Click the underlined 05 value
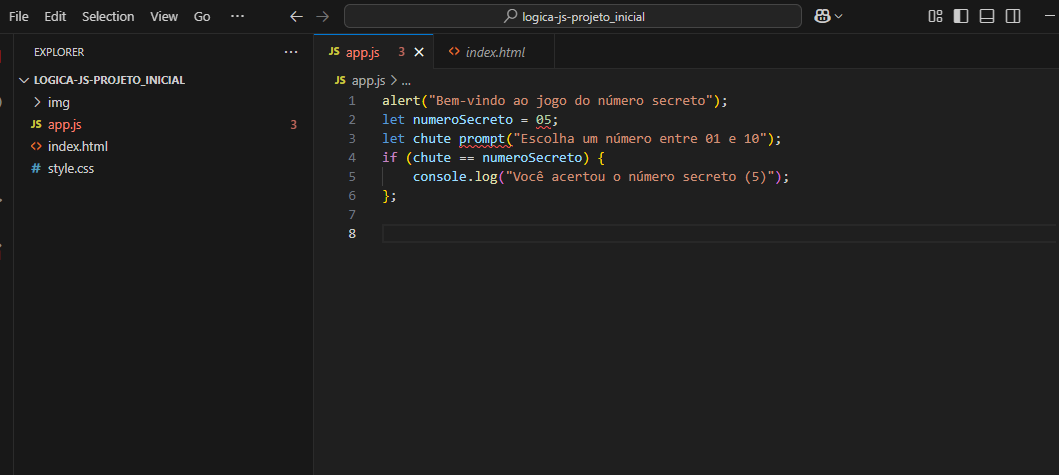The width and height of the screenshot is (1059, 475). [544, 120]
